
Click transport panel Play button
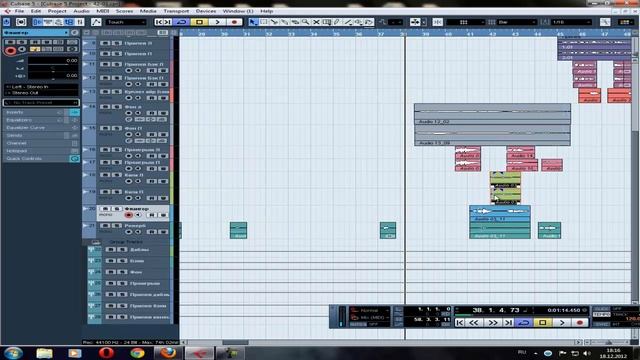point(562,323)
